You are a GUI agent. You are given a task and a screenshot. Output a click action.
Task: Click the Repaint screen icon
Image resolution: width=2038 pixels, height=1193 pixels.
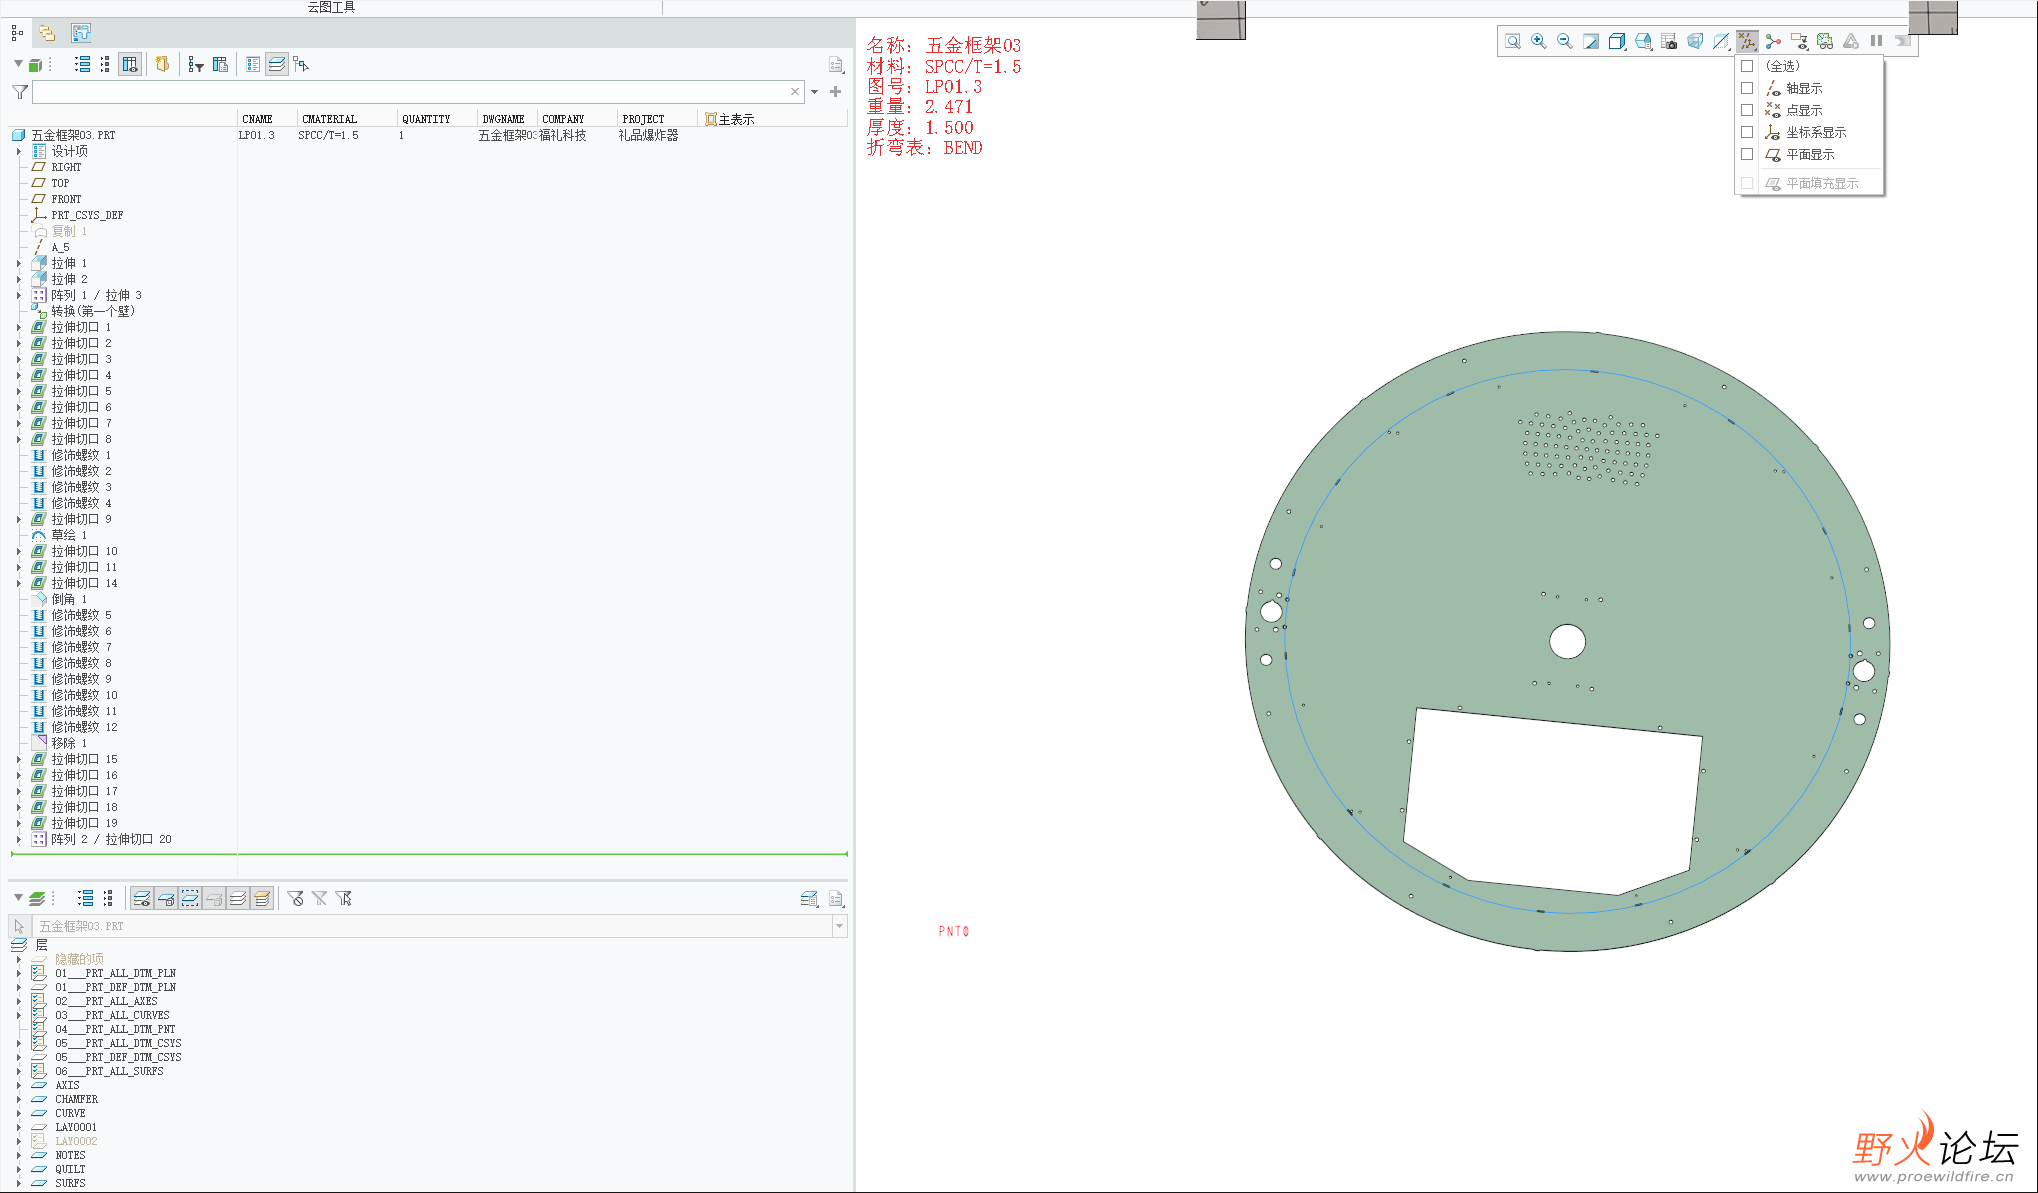click(1591, 41)
